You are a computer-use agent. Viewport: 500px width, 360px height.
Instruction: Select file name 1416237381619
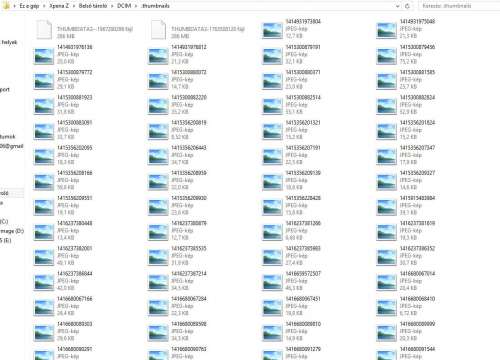(x=417, y=223)
